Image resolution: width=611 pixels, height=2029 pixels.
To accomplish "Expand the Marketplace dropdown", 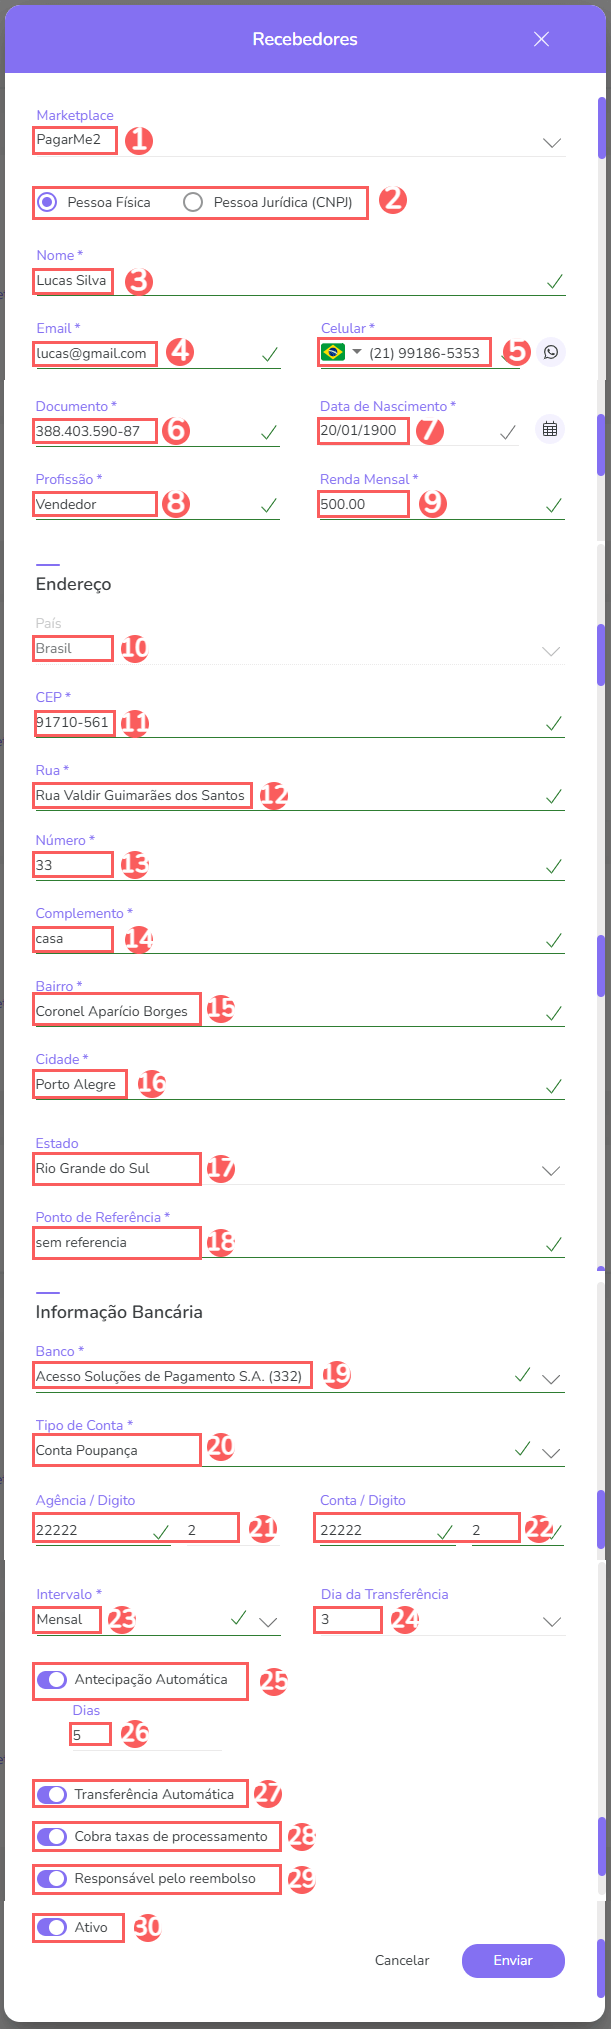I will point(551,142).
